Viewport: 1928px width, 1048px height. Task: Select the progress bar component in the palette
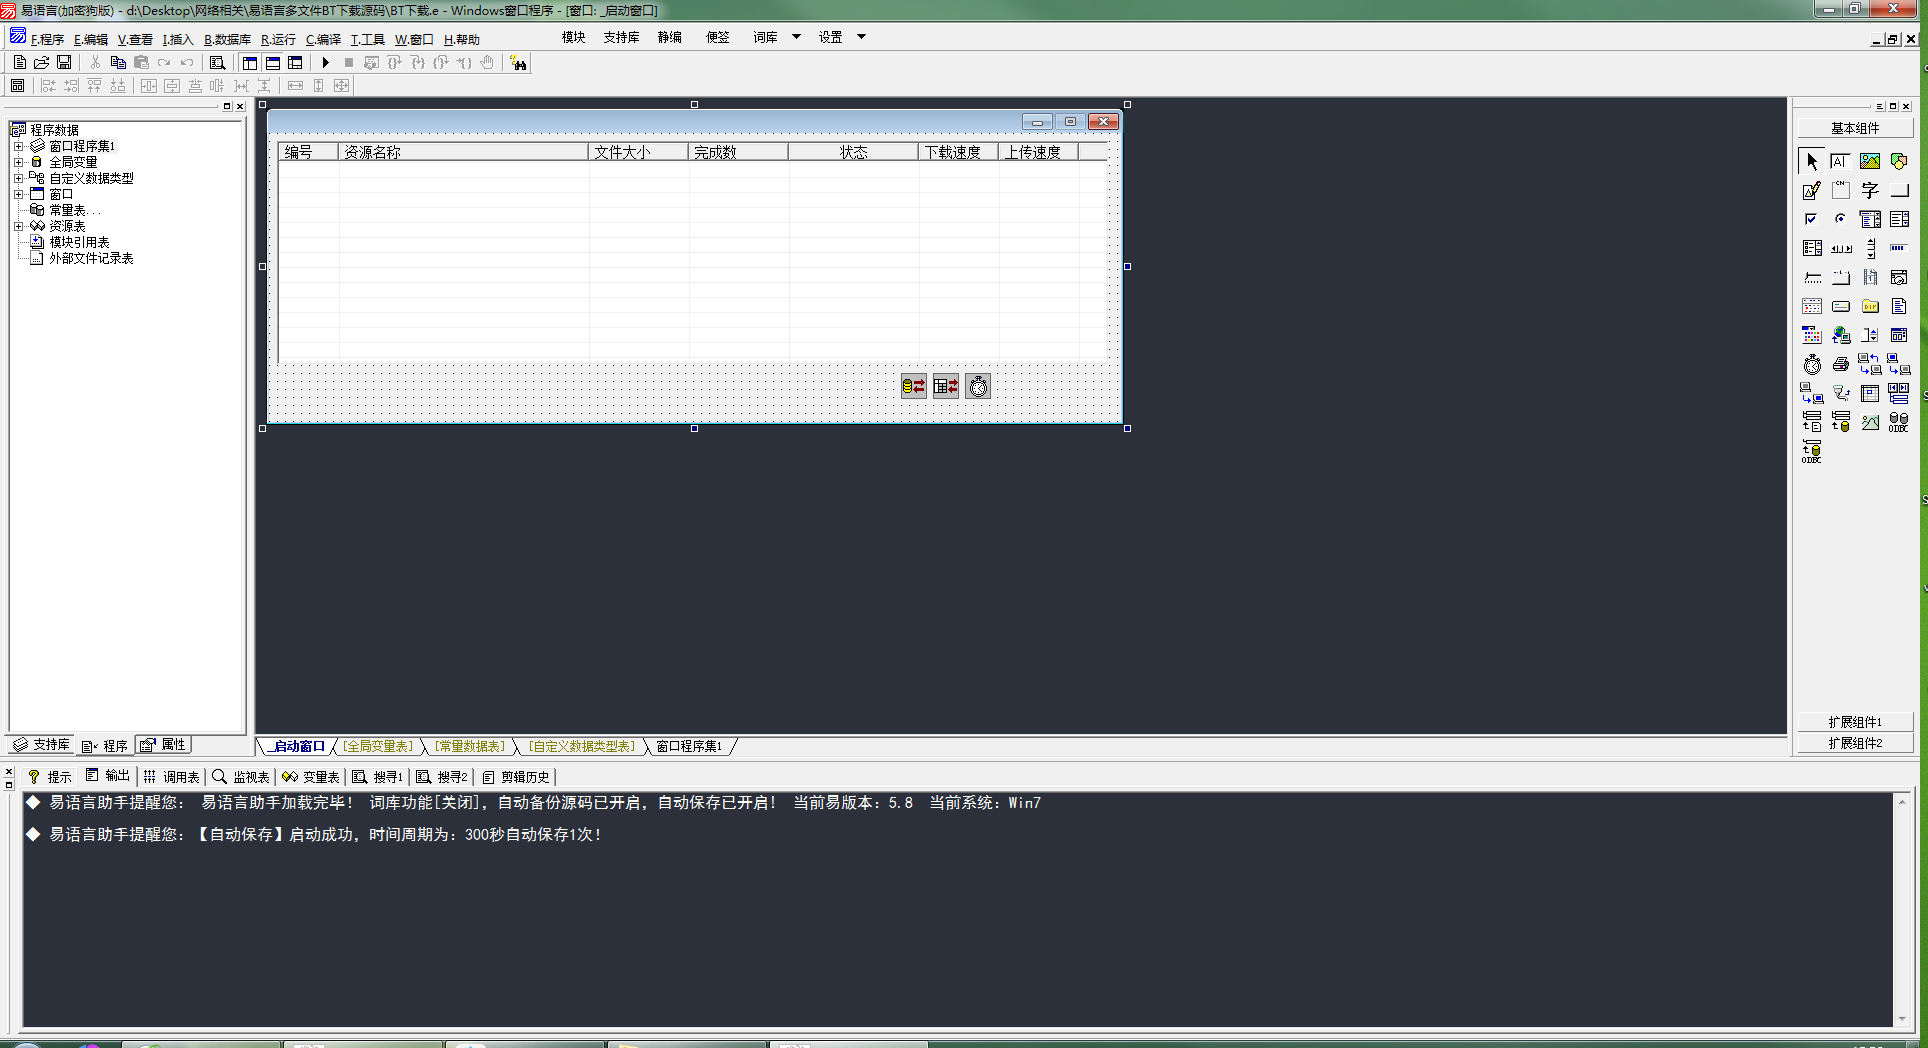pyautogui.click(x=1898, y=248)
